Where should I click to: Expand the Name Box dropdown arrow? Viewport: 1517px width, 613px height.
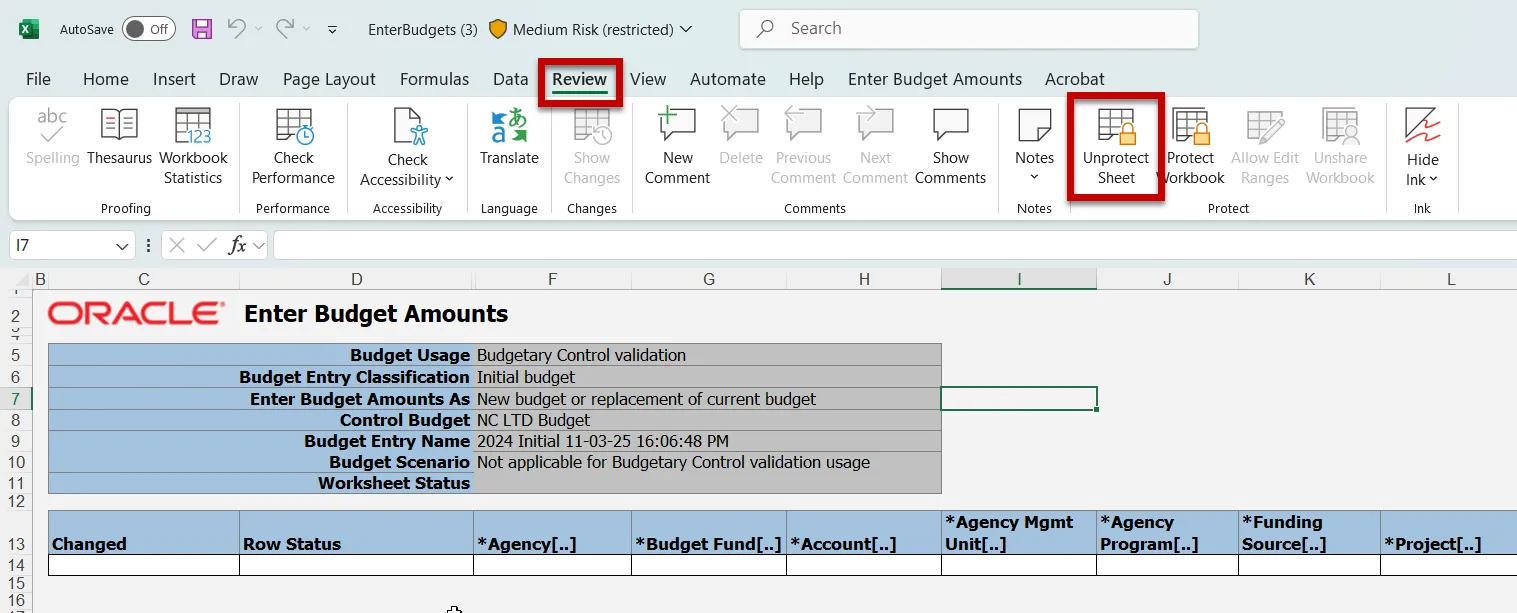[123, 245]
